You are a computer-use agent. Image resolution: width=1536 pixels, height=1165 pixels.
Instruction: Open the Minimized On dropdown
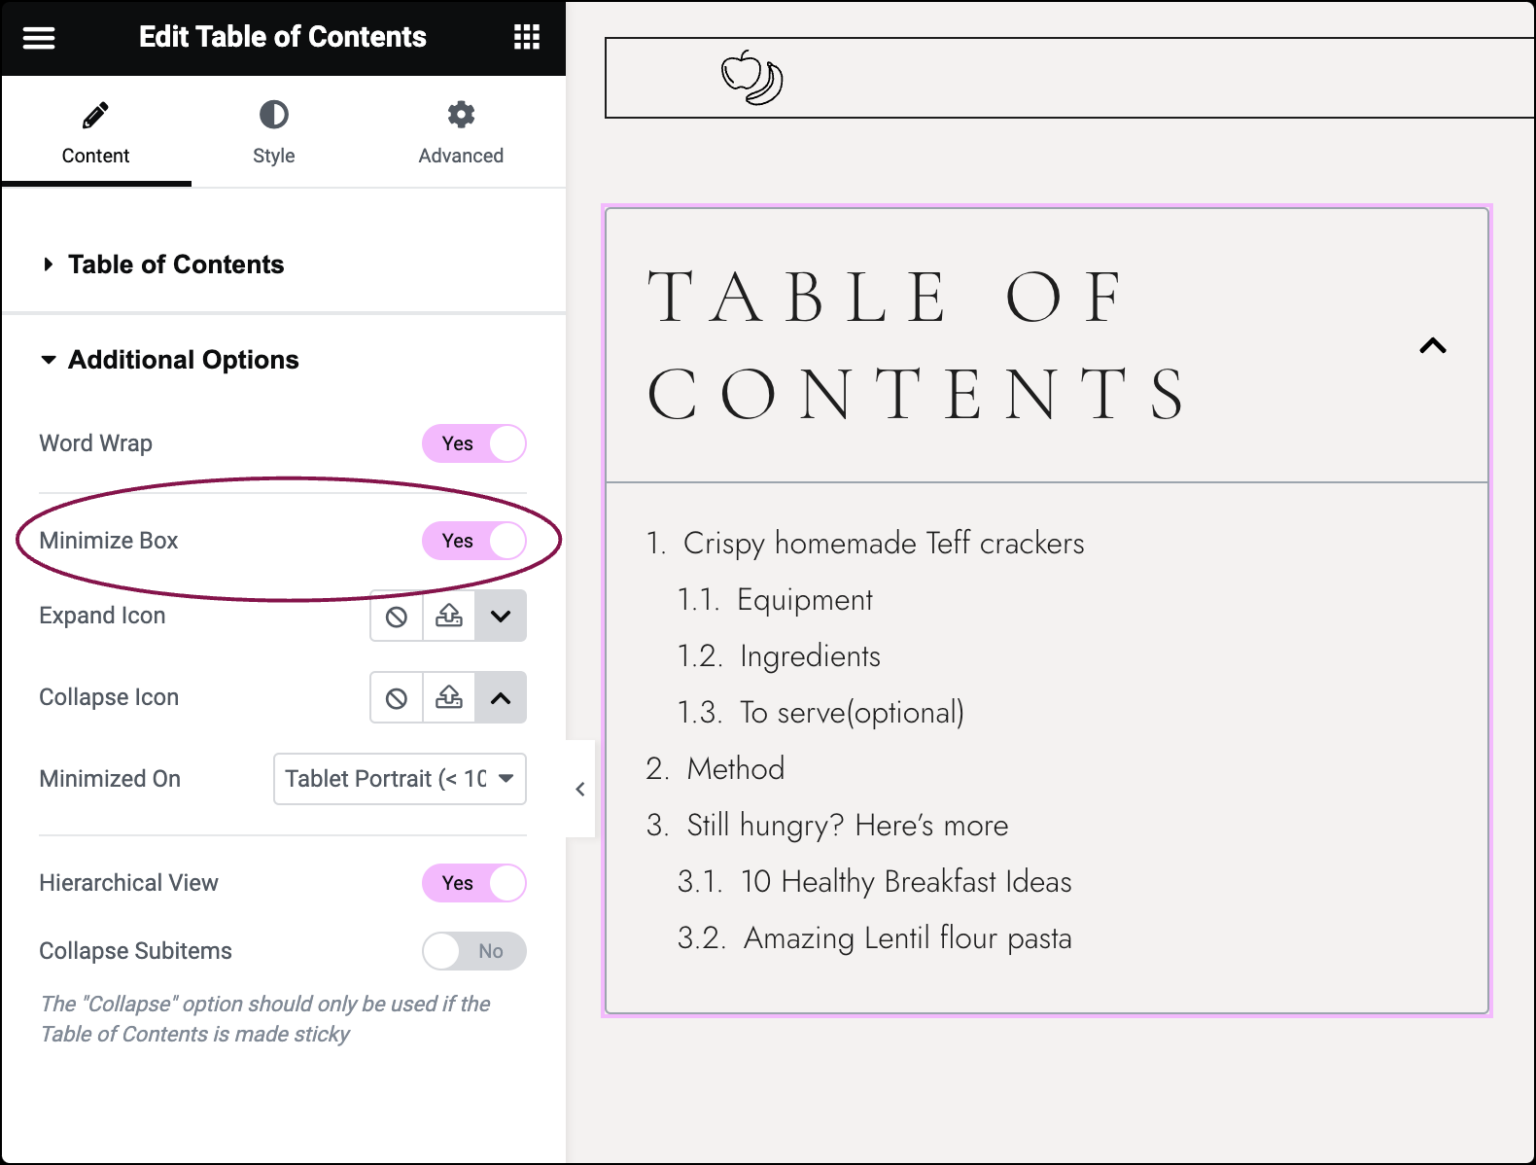point(399,779)
